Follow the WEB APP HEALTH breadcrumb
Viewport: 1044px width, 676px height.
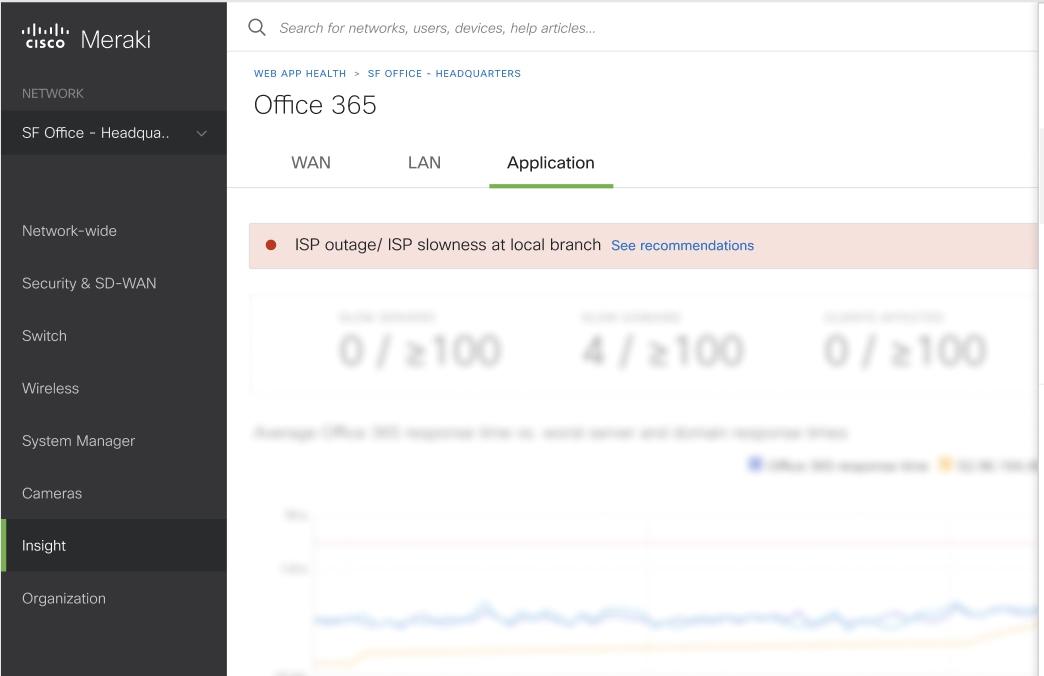(300, 73)
